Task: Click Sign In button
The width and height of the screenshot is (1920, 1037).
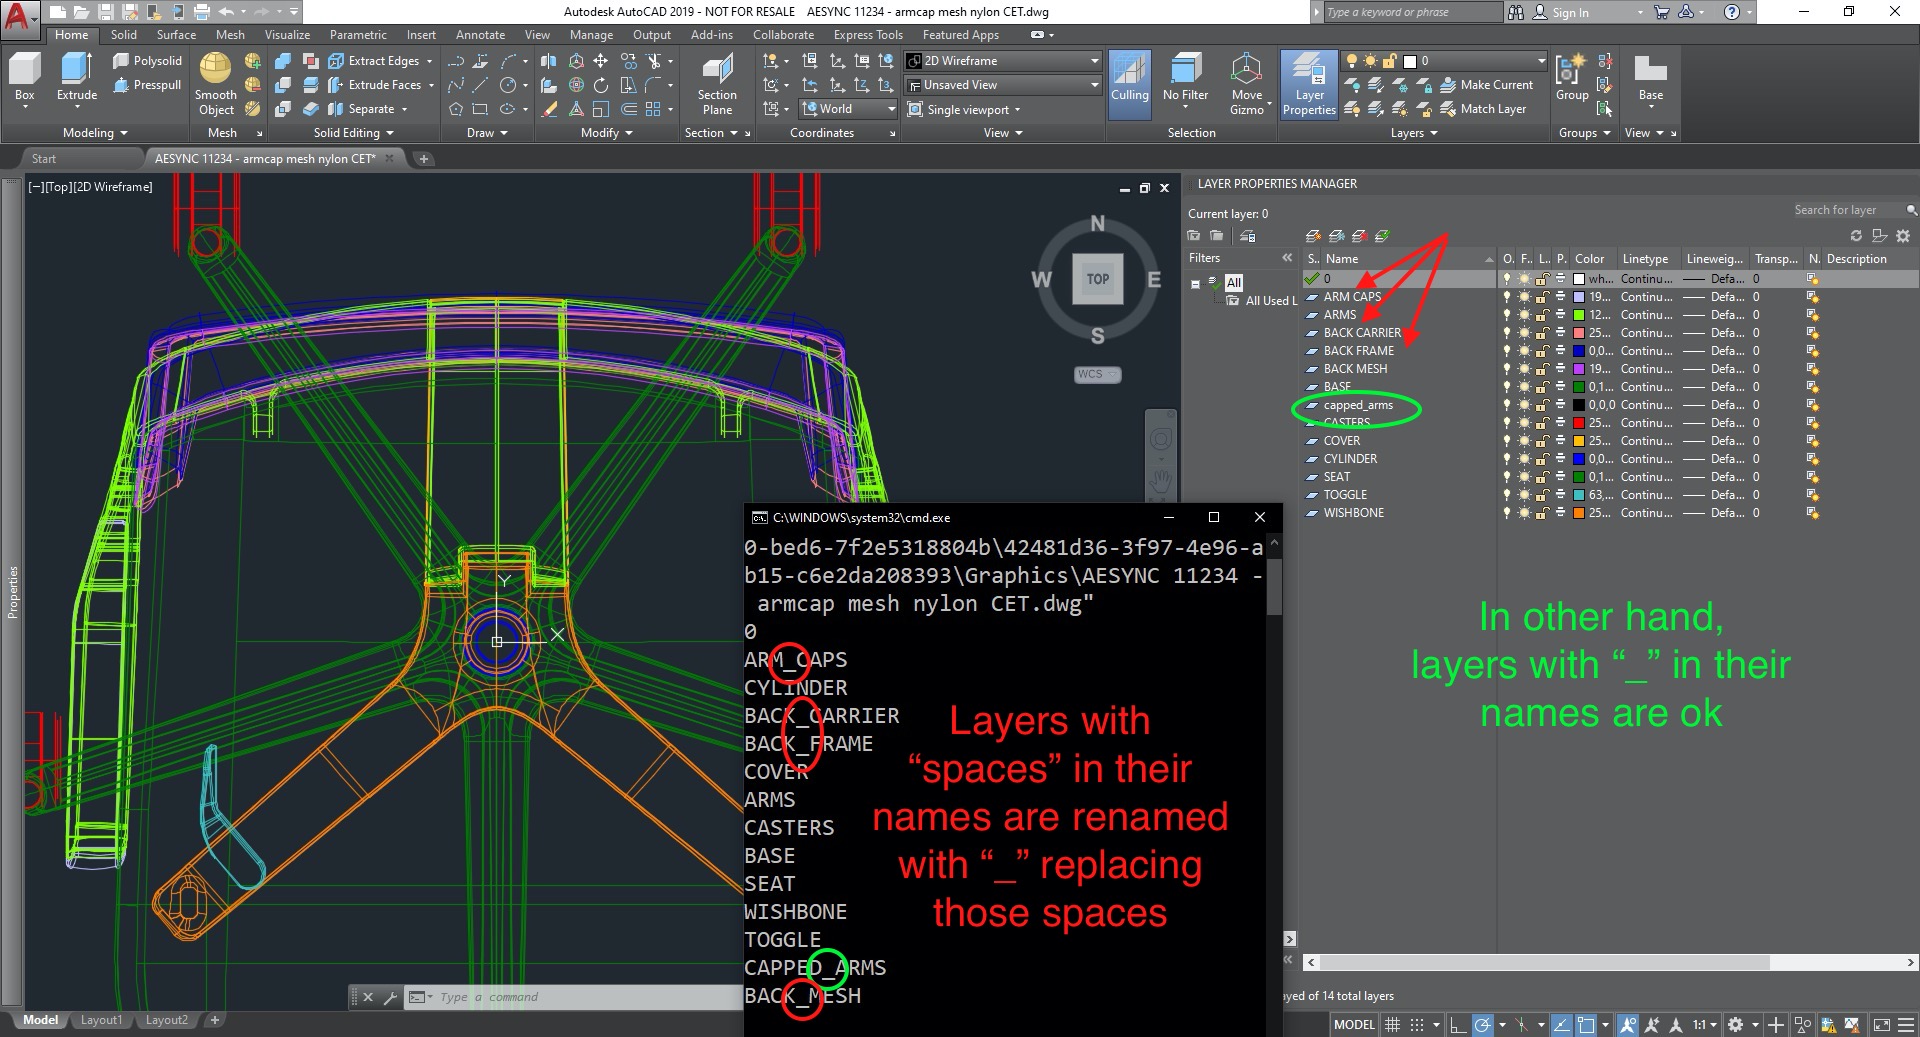Action: tap(1561, 12)
